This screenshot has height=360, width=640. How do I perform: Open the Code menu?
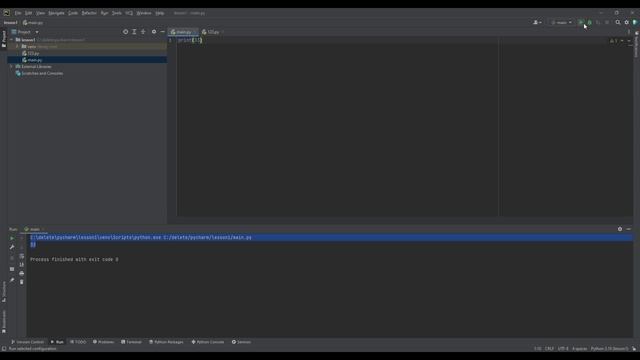pos(73,13)
